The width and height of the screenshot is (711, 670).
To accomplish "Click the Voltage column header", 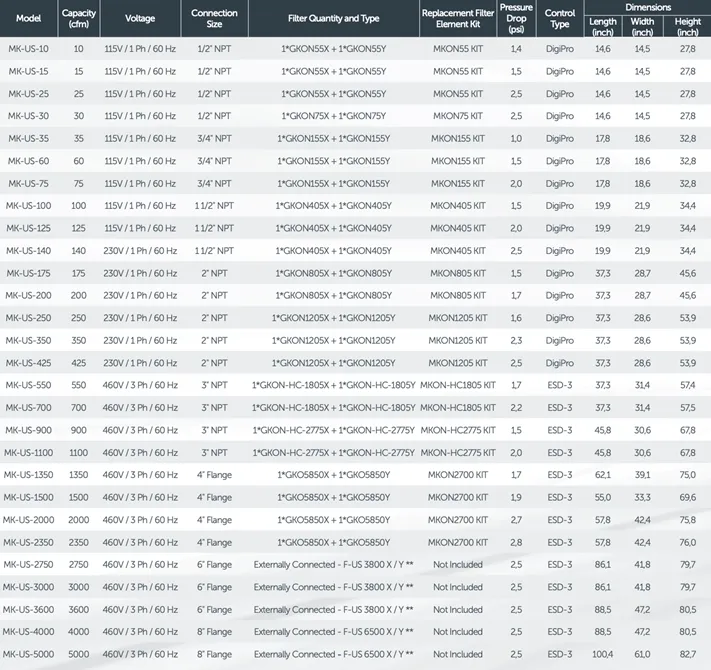I will [x=141, y=19].
